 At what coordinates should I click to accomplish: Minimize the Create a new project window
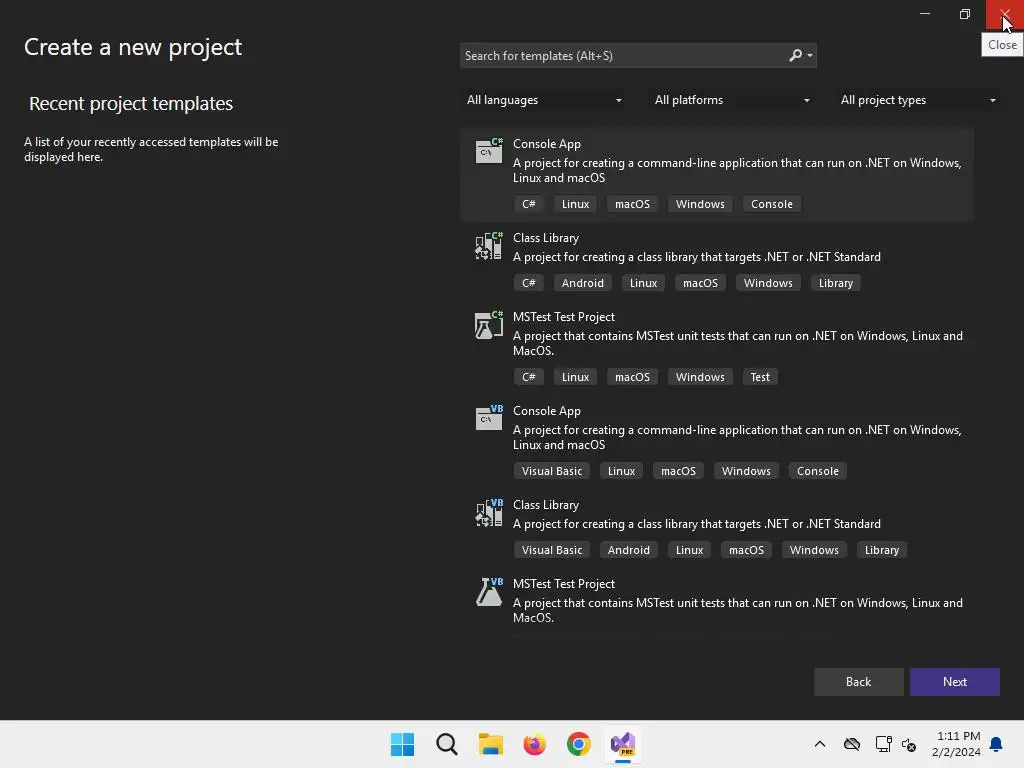[x=925, y=14]
